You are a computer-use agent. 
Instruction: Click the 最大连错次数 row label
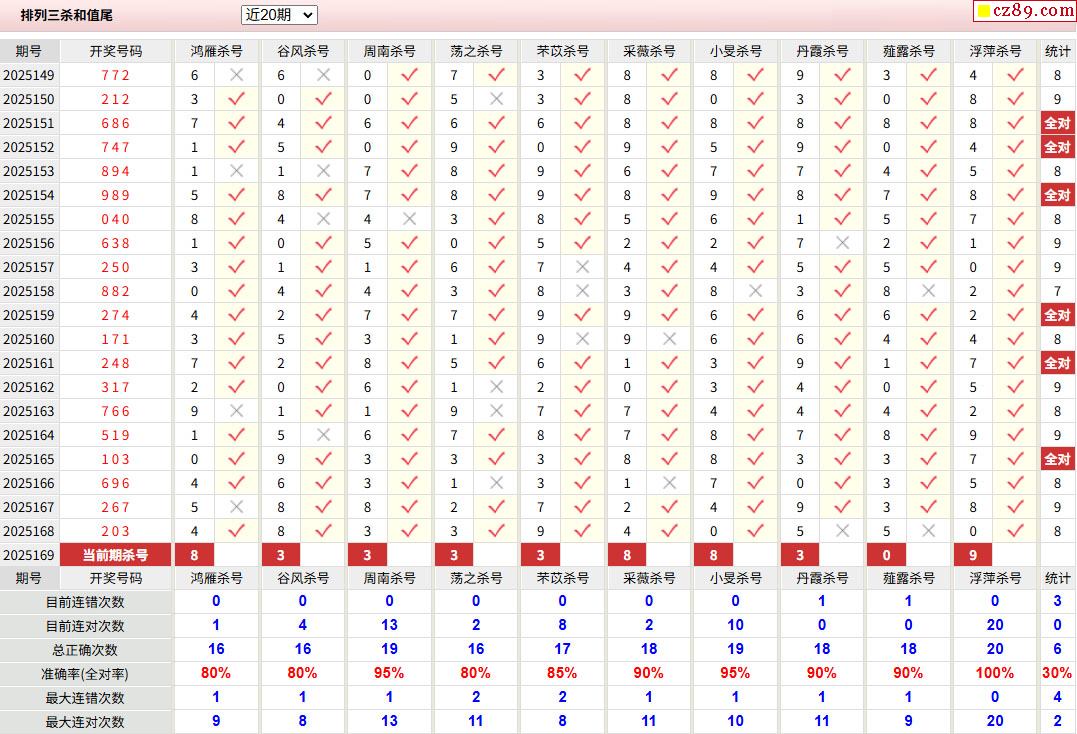click(x=85, y=698)
